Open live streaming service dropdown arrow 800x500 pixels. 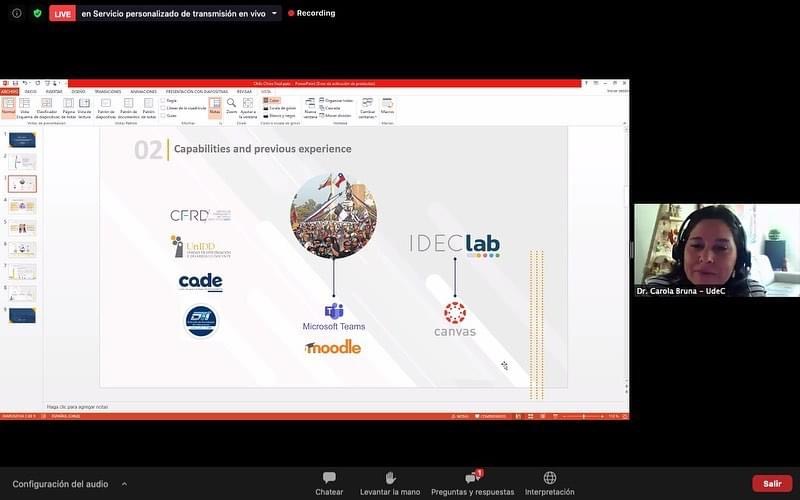[x=274, y=13]
